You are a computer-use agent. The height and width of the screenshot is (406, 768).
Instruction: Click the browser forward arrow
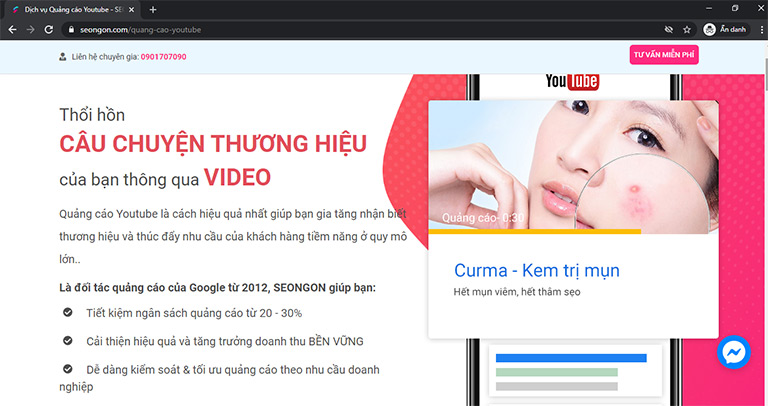[x=30, y=30]
